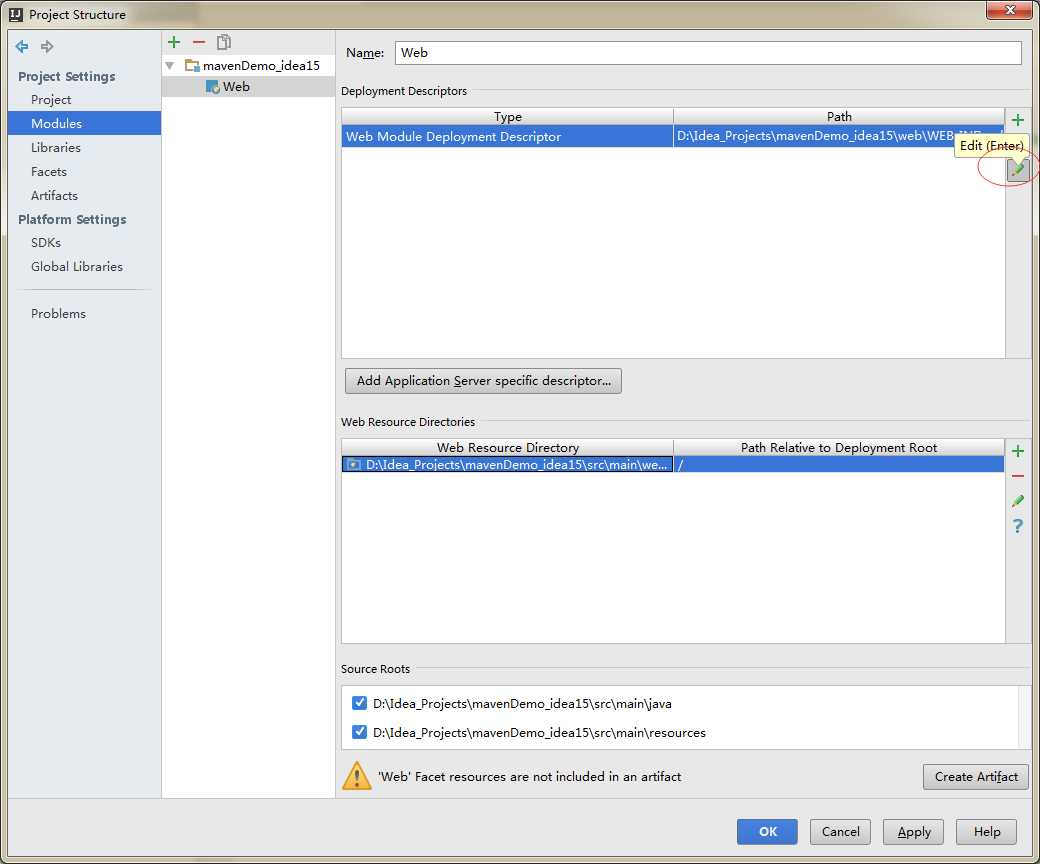The image size is (1040, 864).
Task: Click the Name input field containing Web
Action: [708, 53]
